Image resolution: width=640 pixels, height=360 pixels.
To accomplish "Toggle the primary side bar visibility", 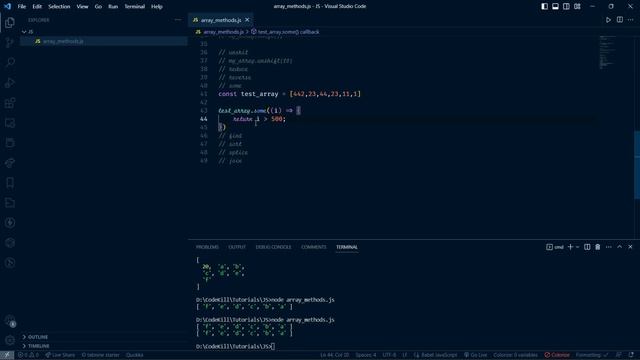I will tap(544, 7).
